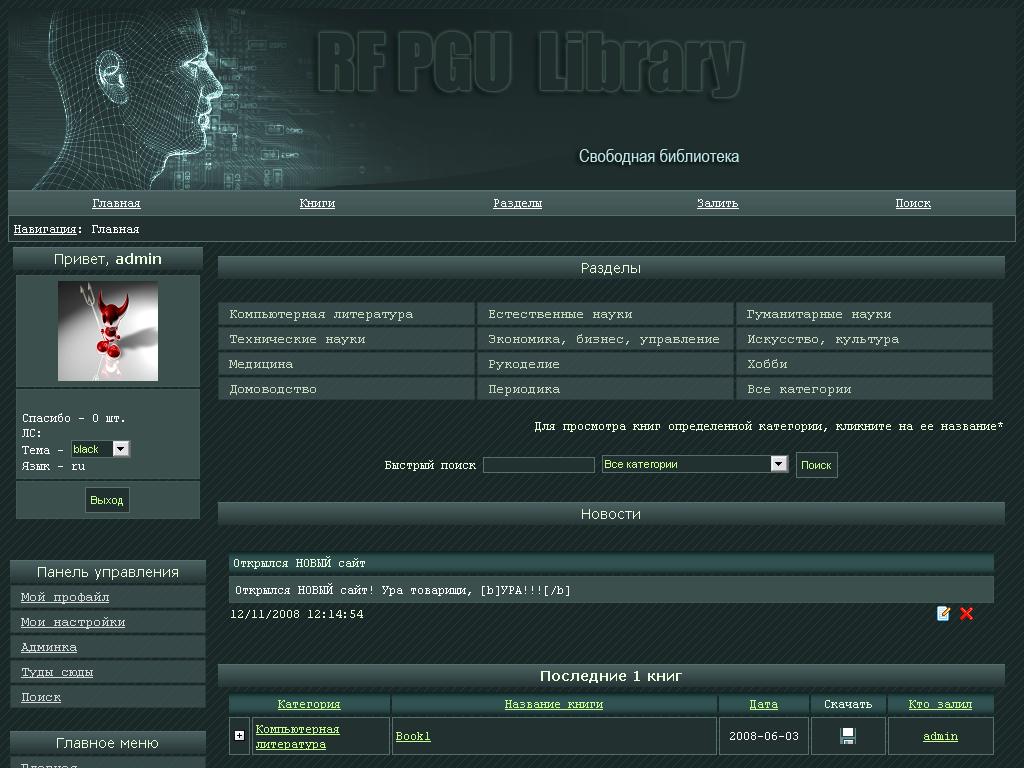This screenshot has height=768, width=1024.
Task: Open 'Книги' in the top navigation
Action: point(317,203)
